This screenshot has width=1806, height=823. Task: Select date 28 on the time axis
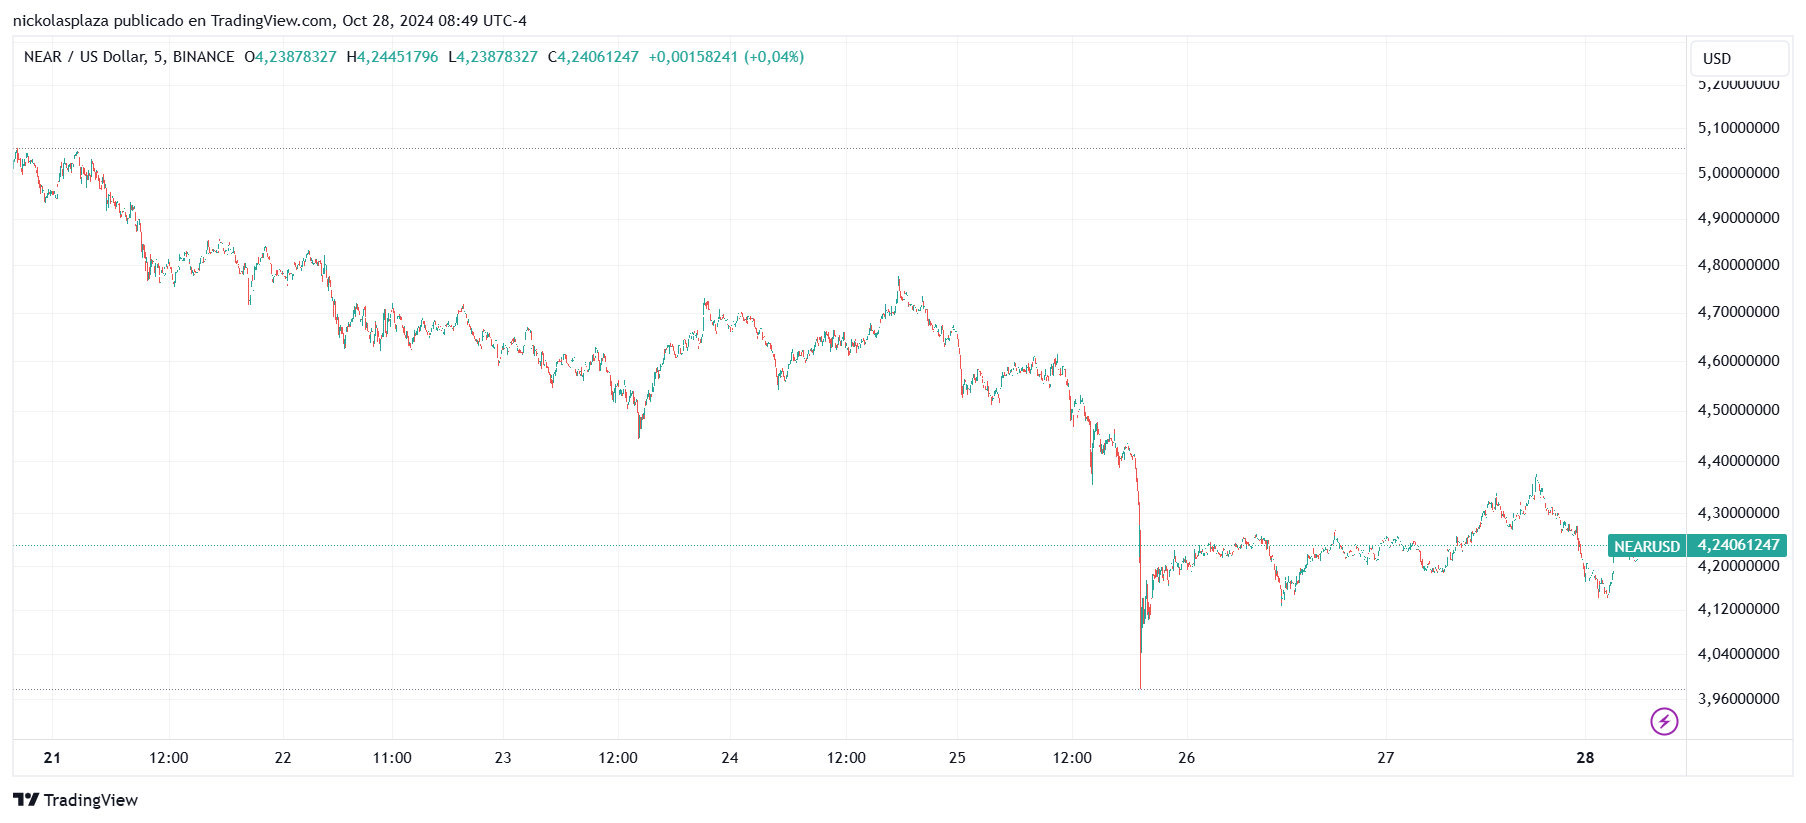1585,758
